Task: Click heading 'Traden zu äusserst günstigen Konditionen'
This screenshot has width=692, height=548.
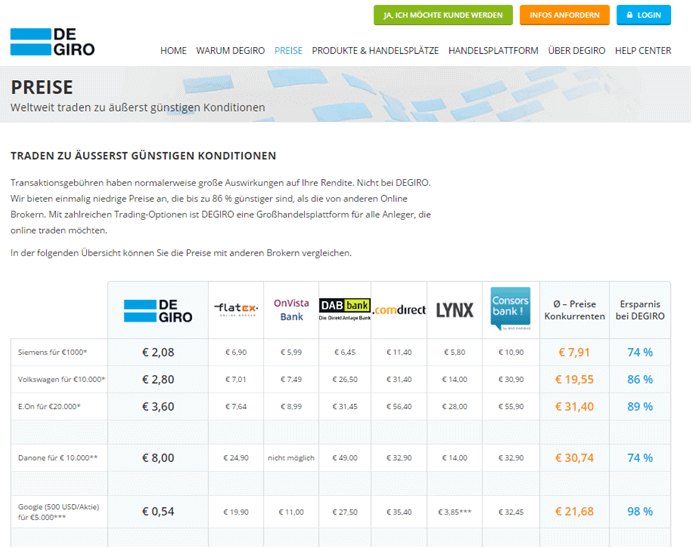Action: 143,156
